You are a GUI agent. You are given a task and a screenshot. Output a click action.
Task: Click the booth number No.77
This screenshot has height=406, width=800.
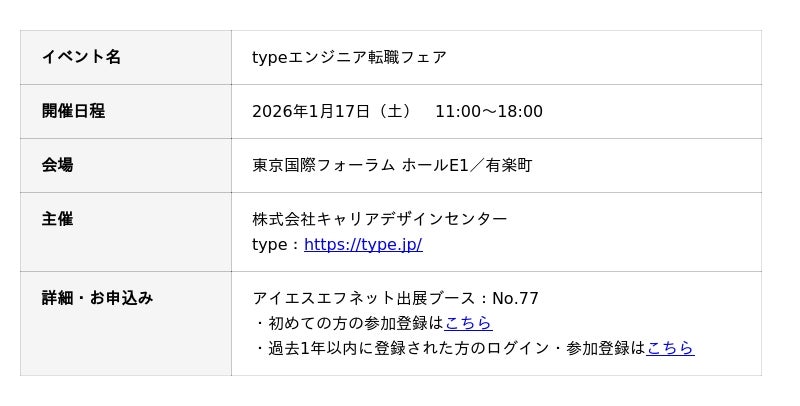(515, 298)
